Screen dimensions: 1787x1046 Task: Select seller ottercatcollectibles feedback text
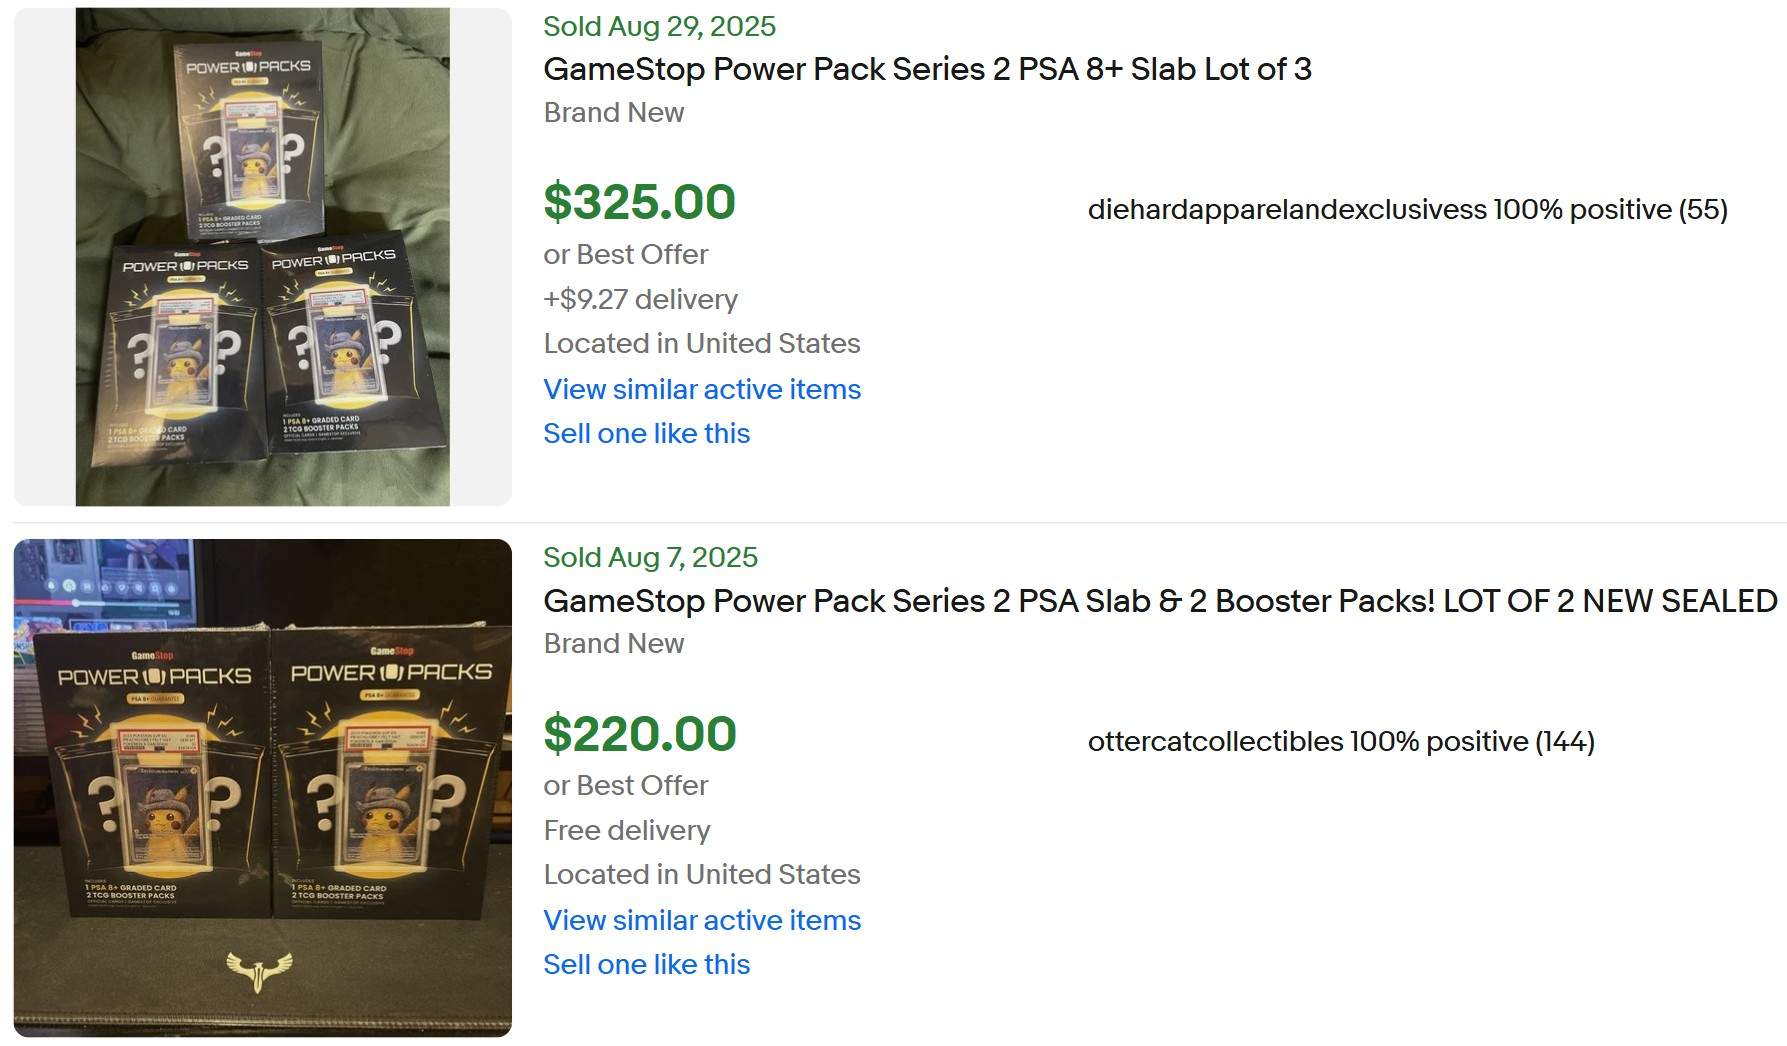(1340, 741)
